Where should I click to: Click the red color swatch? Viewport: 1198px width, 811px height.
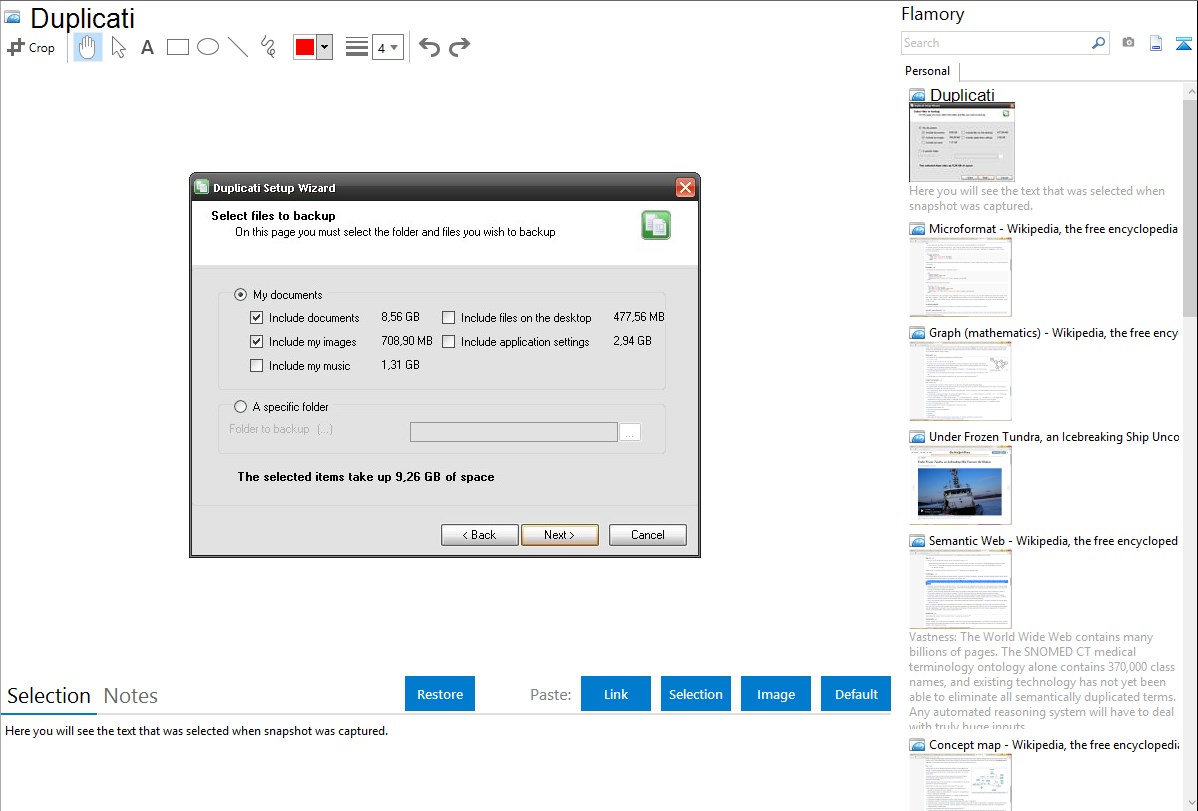305,47
